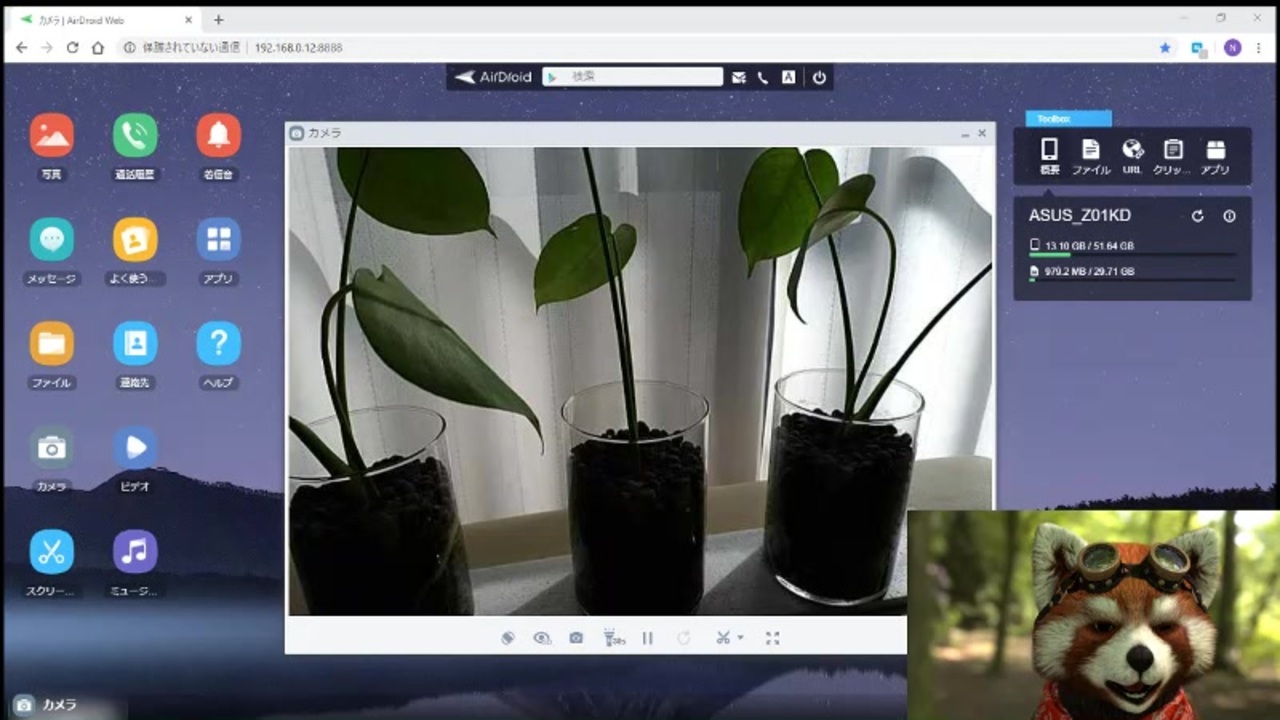The height and width of the screenshot is (720, 1280).
Task: Select the ファイル tab in Toolbox
Action: (1091, 157)
